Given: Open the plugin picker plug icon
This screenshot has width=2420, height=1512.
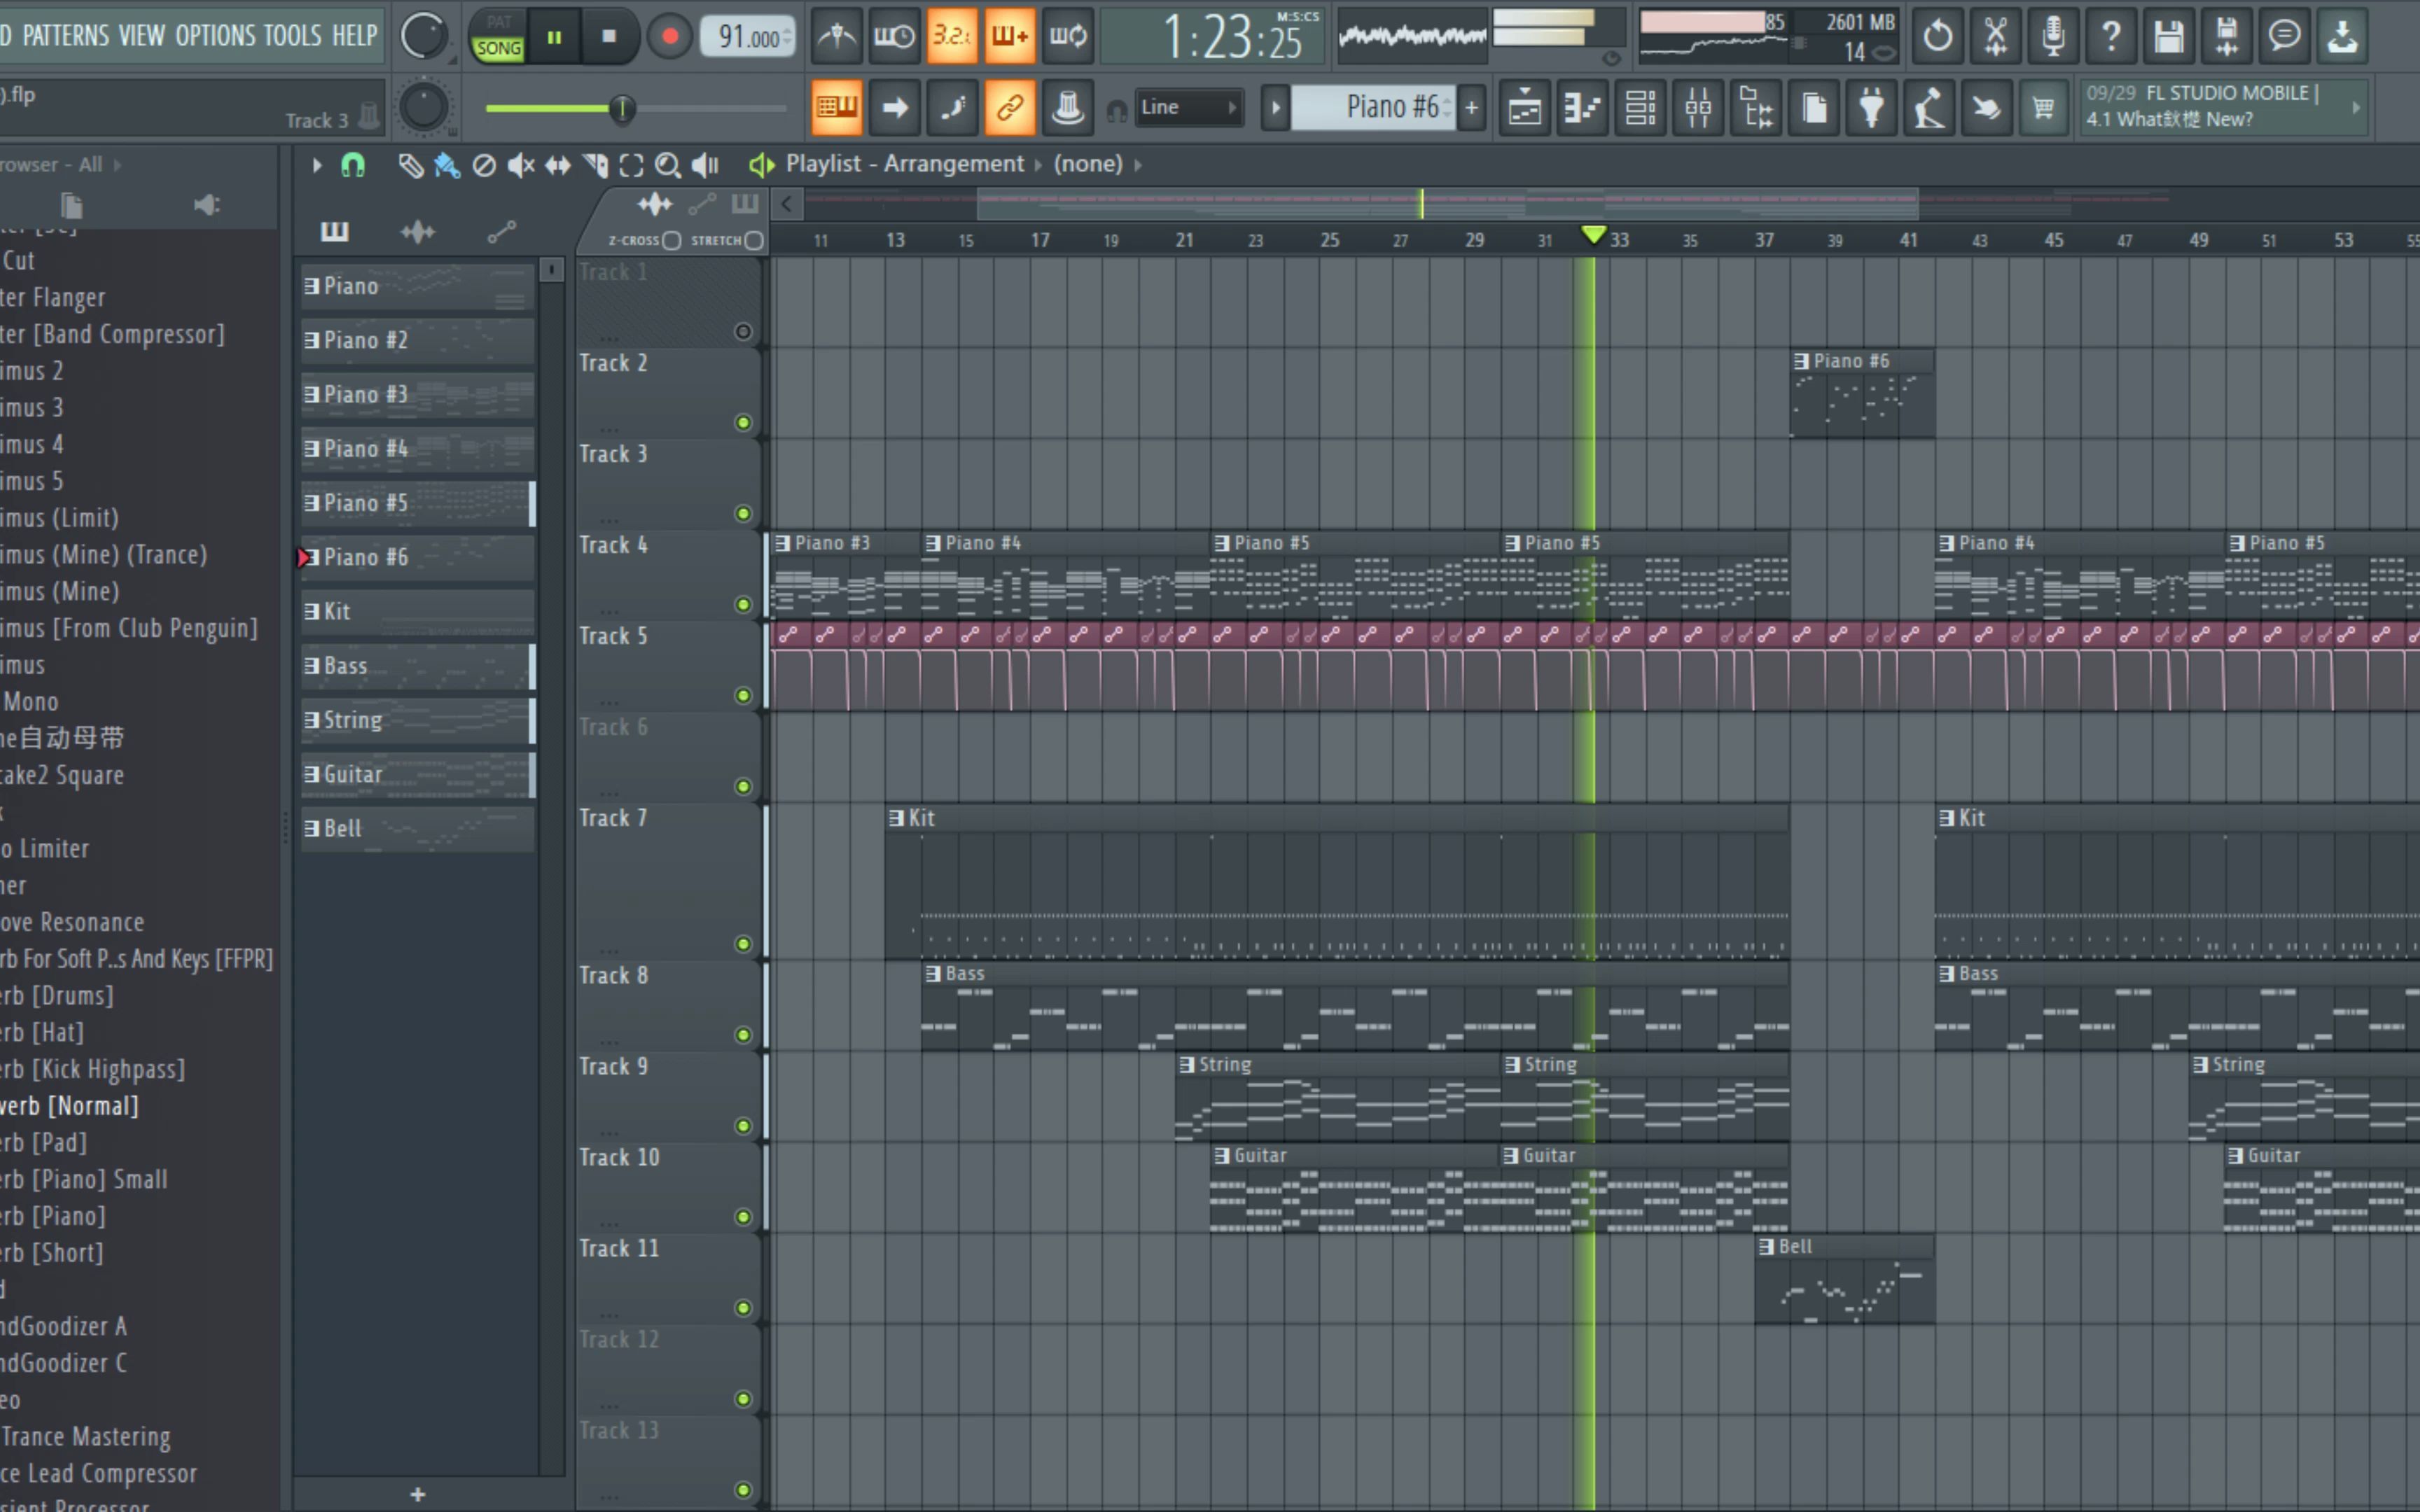Looking at the screenshot, I should pyautogui.click(x=1872, y=107).
